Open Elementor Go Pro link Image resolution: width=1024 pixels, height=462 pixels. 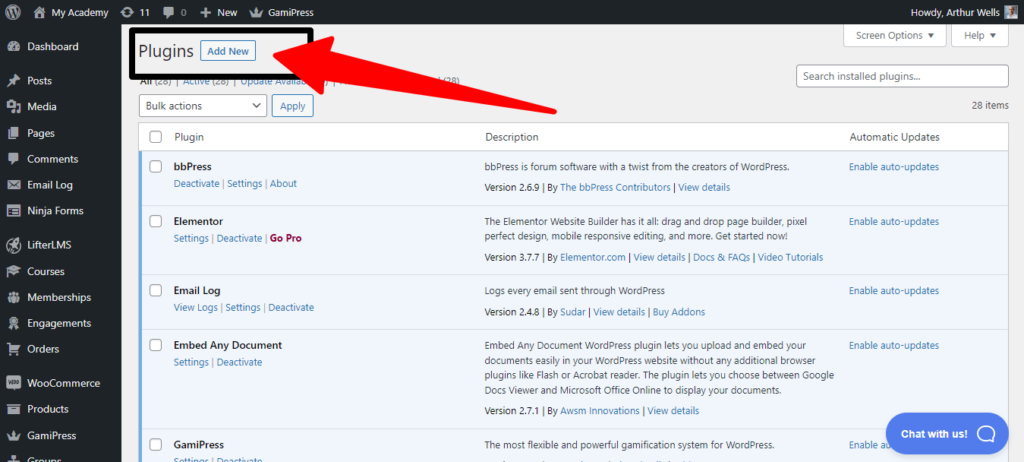coord(286,239)
